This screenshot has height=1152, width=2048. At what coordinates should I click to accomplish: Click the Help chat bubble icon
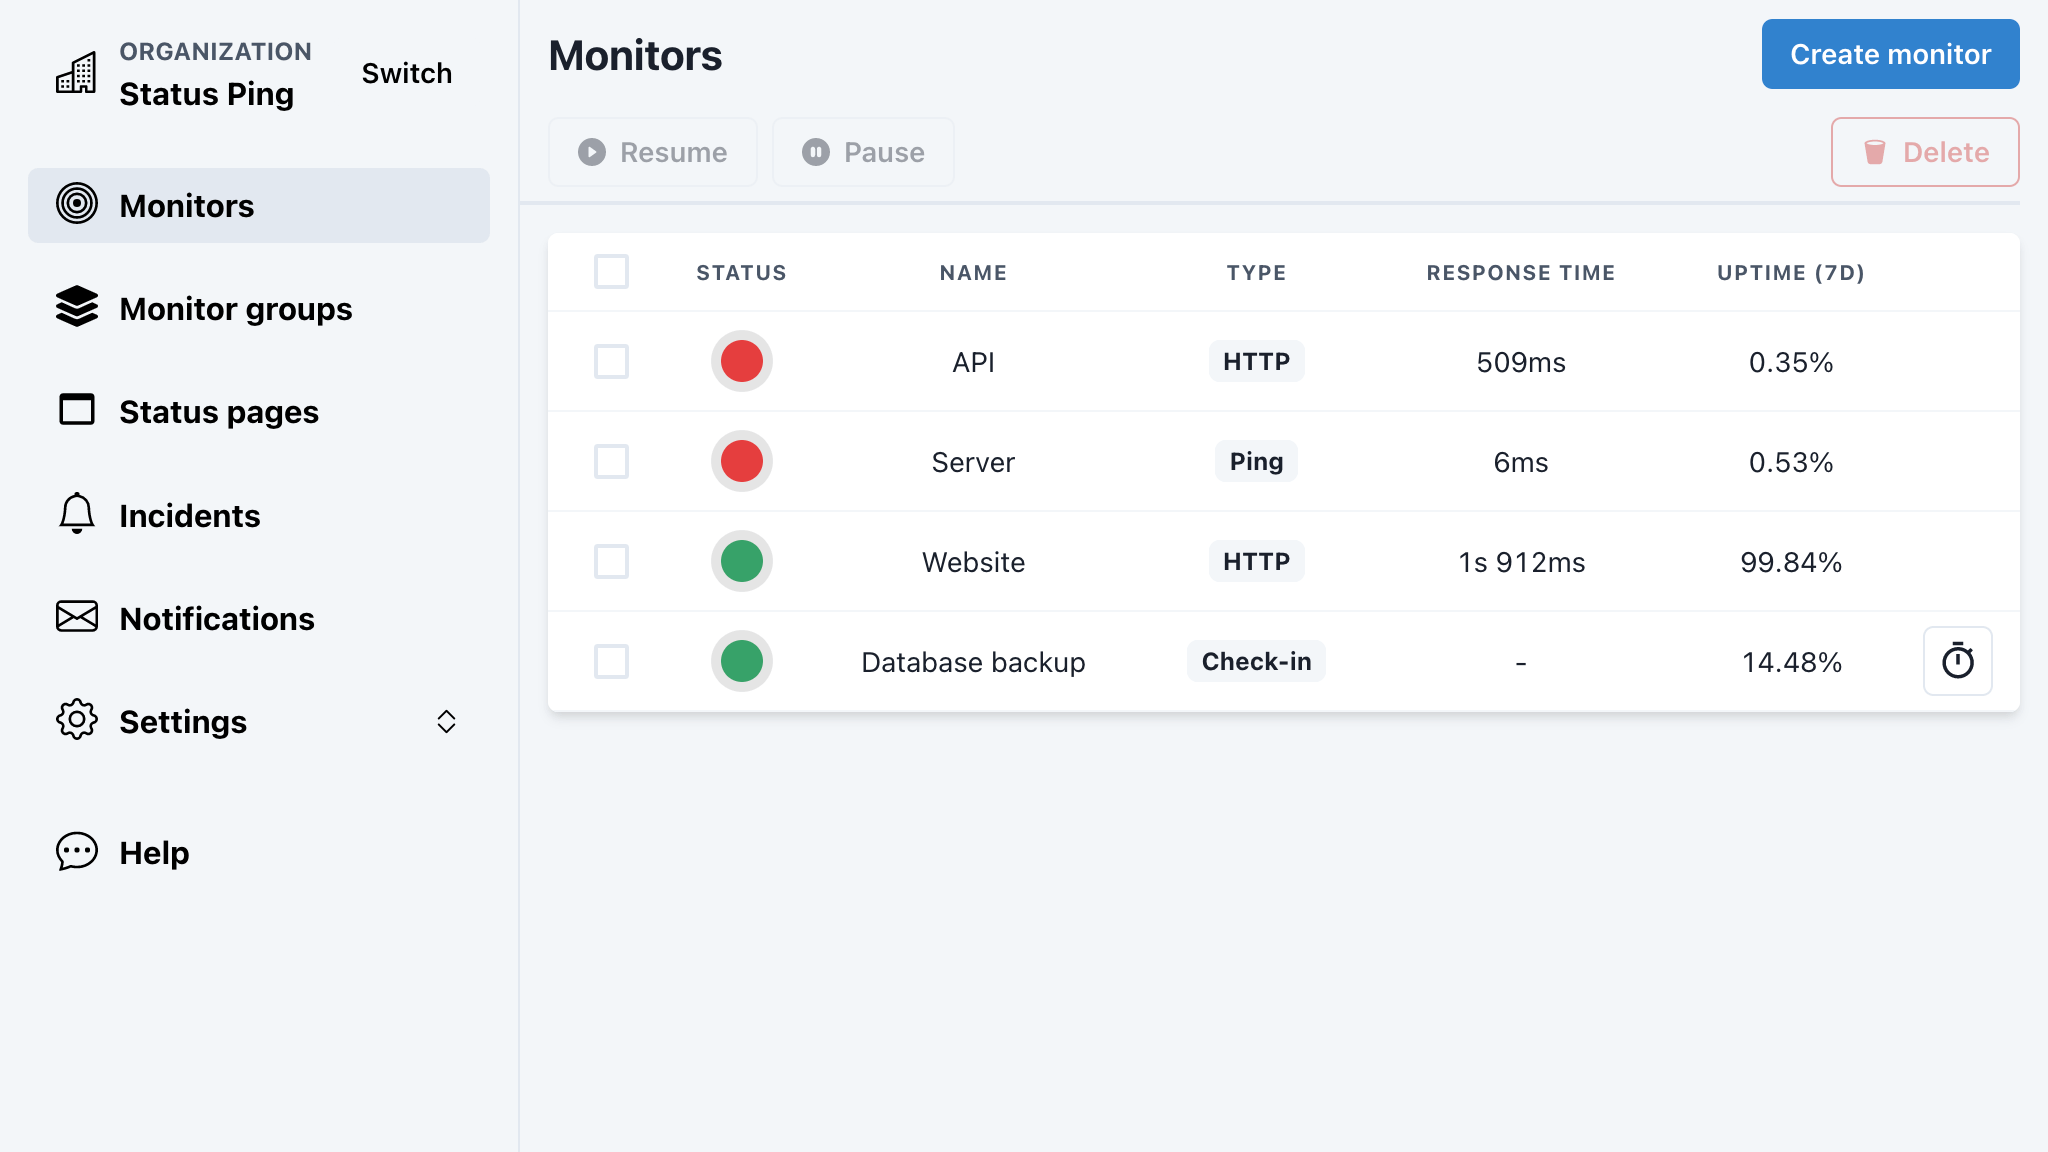[x=77, y=851]
